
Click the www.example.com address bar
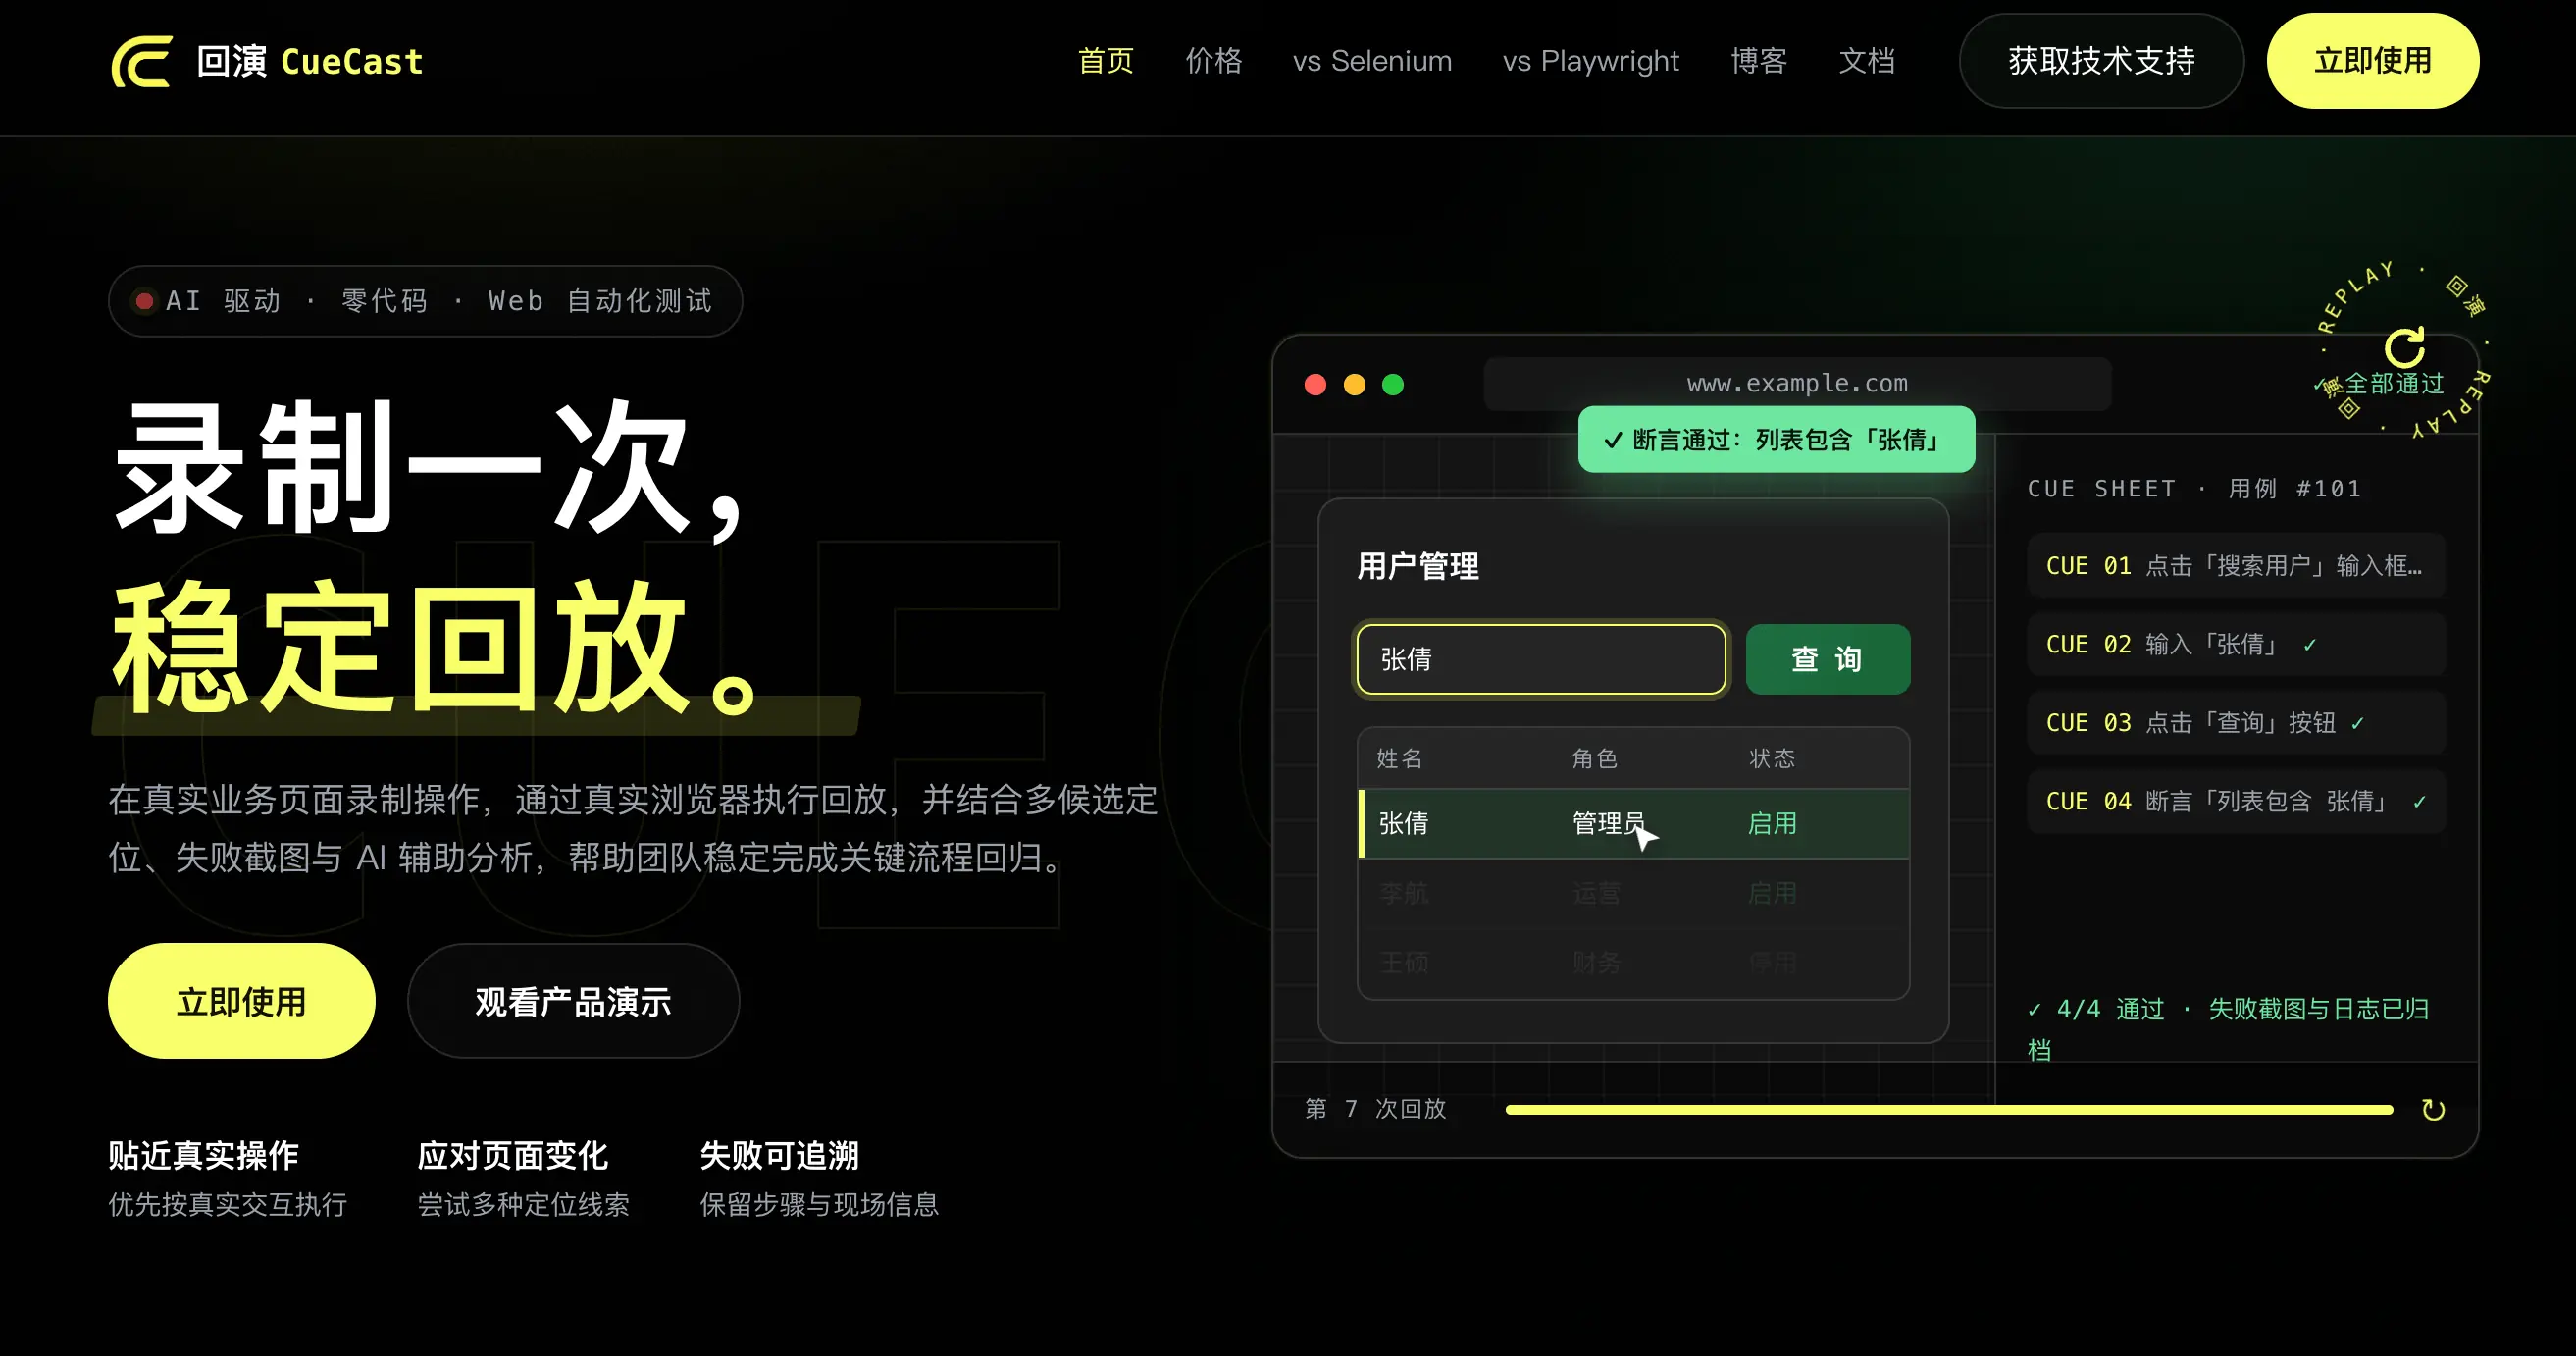tap(1797, 384)
